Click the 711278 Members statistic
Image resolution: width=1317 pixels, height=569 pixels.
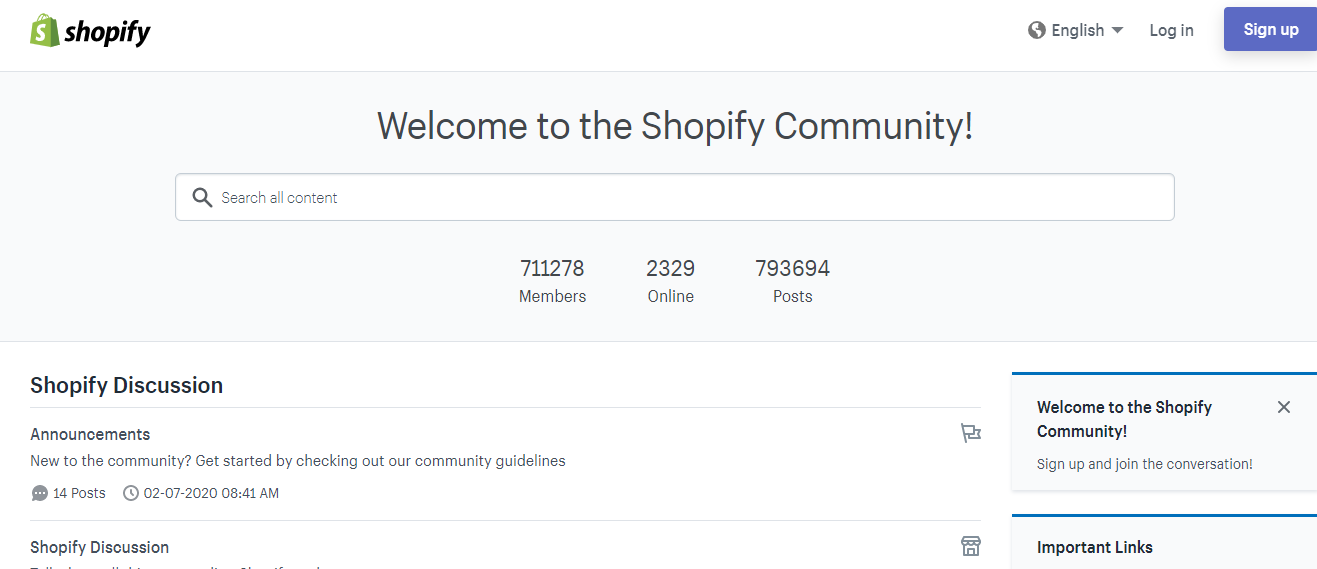coord(552,281)
